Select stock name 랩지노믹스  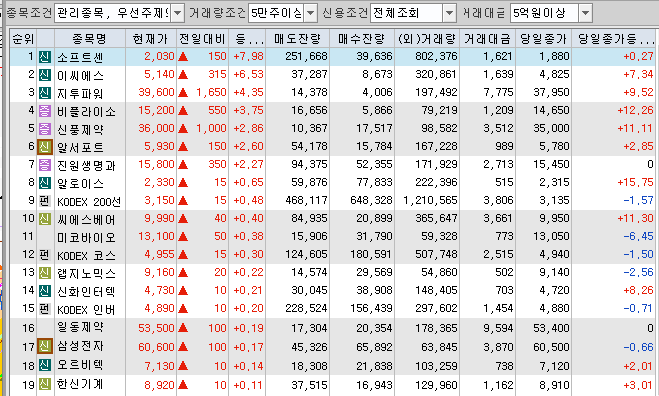click(x=86, y=274)
